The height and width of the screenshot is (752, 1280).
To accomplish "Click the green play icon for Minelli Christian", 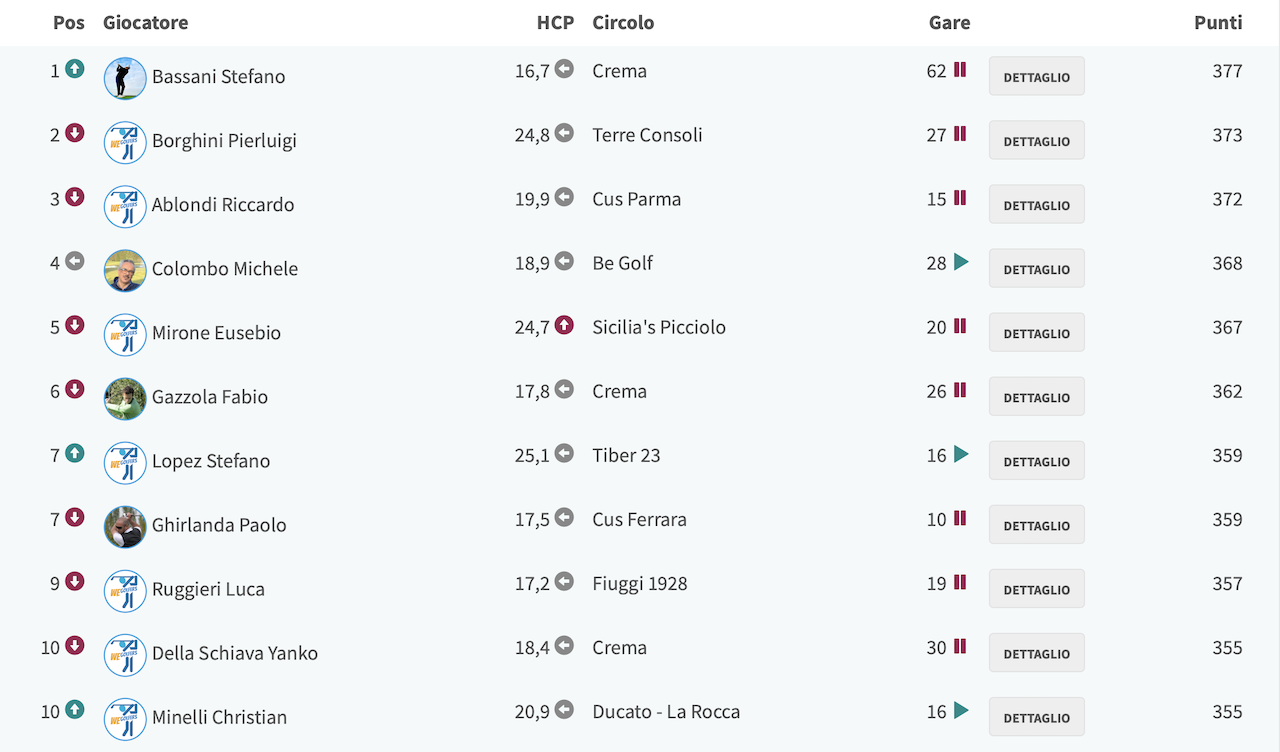I will click(x=961, y=710).
